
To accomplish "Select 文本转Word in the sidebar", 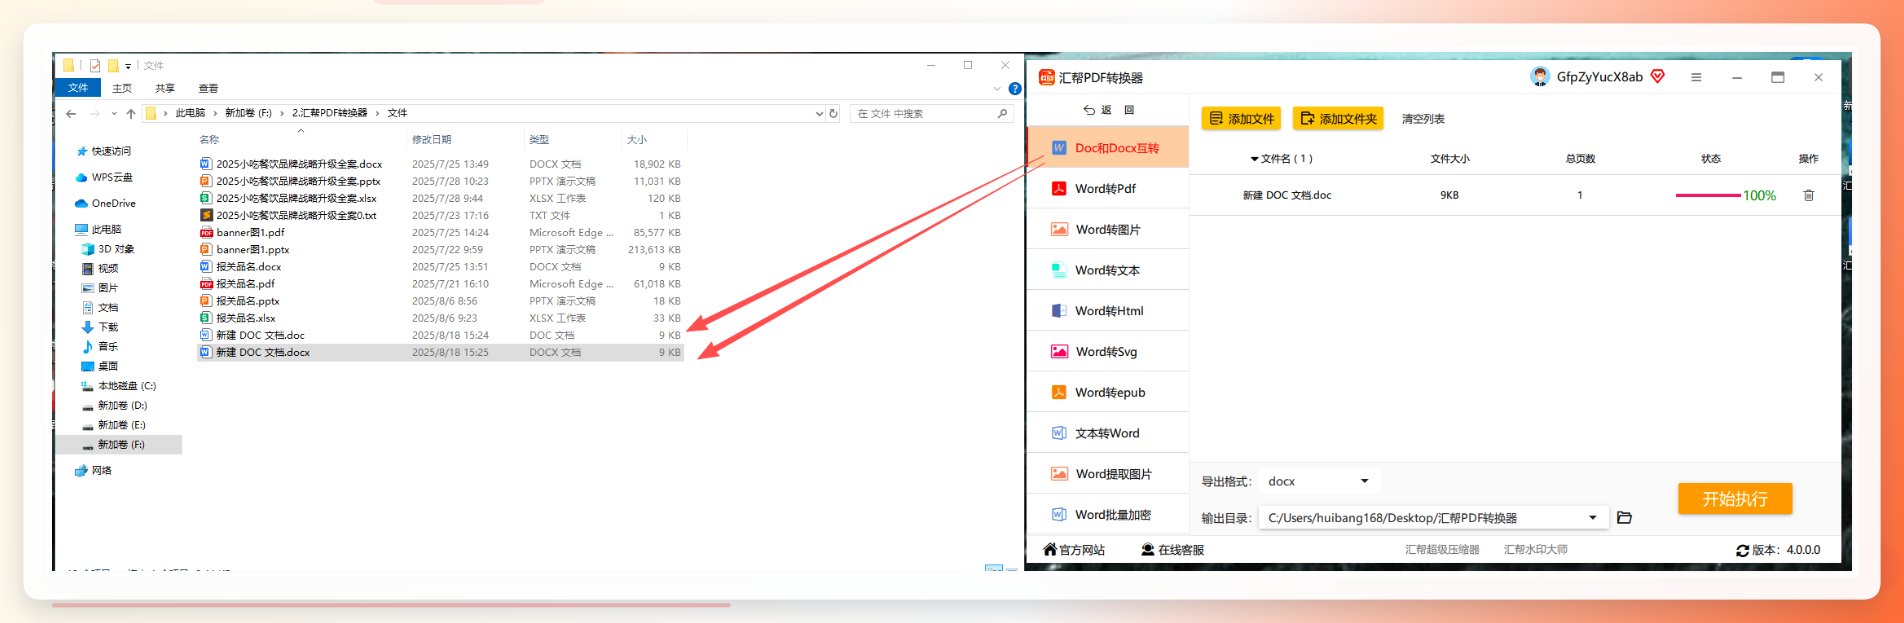I will pos(1108,434).
